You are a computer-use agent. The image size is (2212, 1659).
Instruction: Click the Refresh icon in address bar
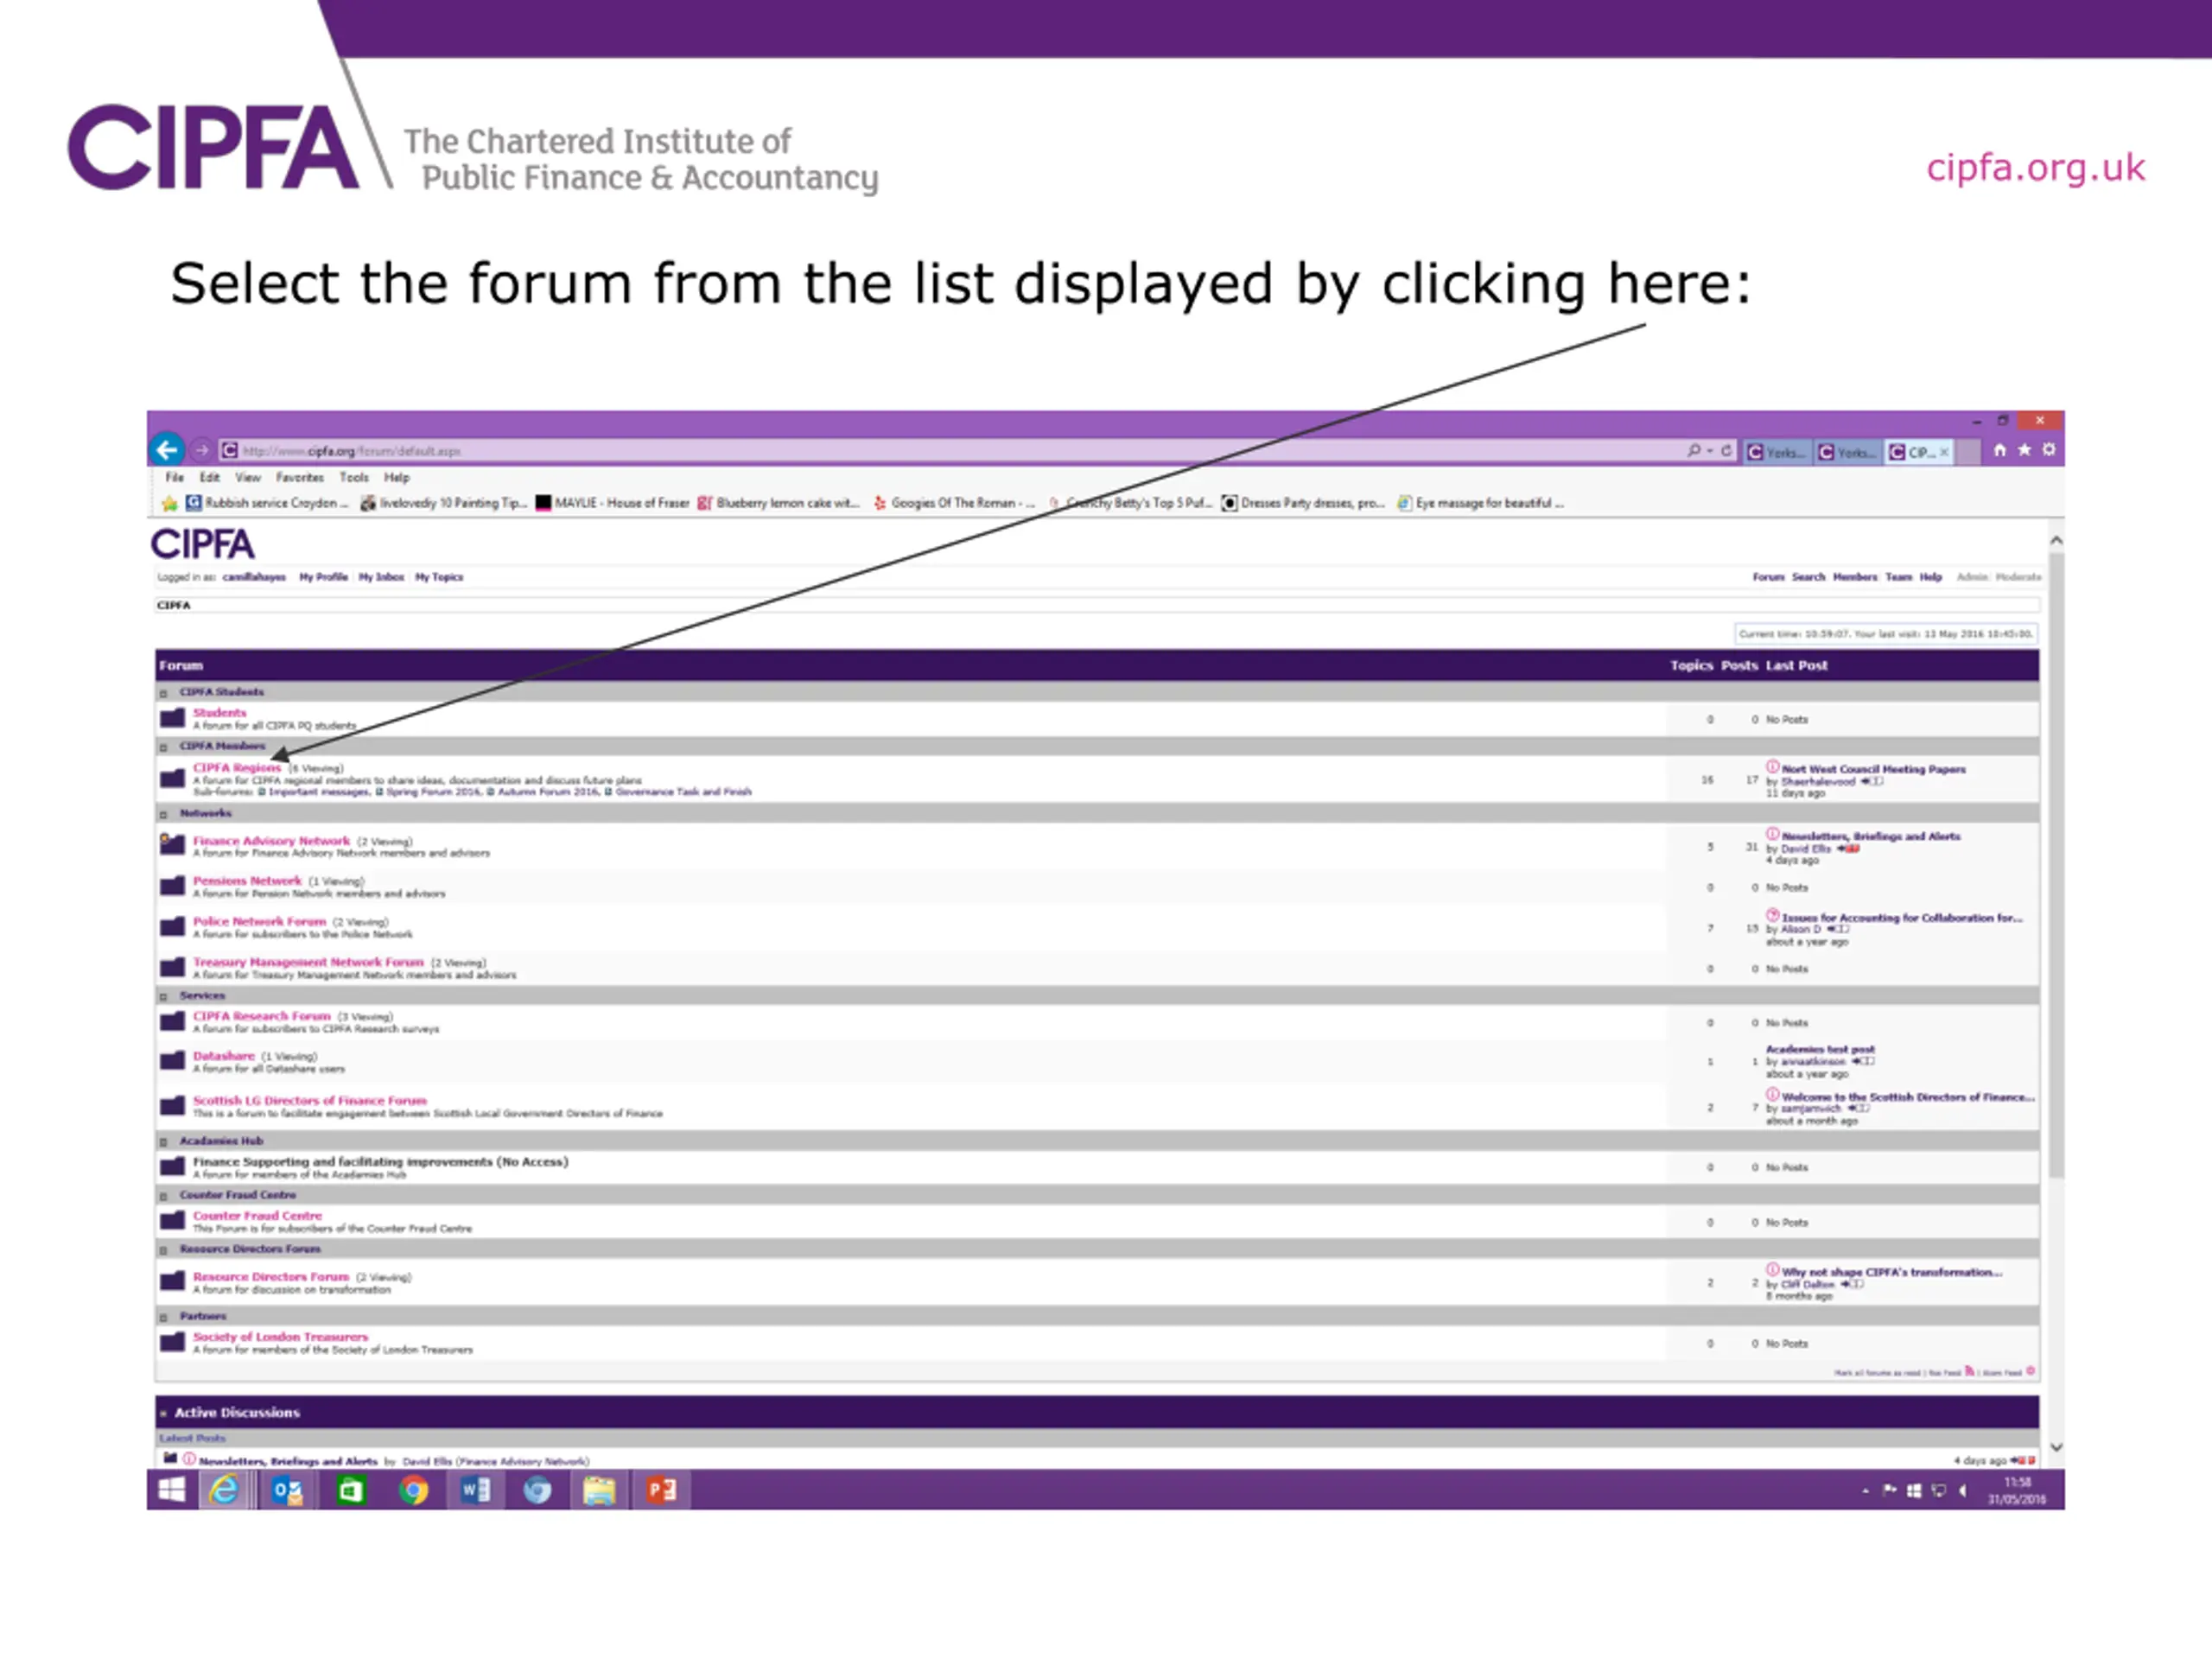(x=1726, y=451)
